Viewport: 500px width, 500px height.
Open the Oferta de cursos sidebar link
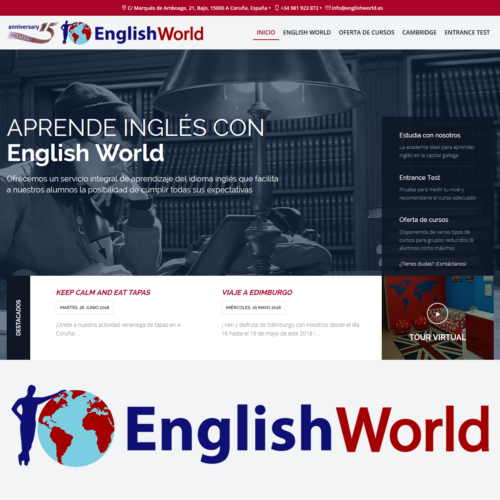coord(423,220)
